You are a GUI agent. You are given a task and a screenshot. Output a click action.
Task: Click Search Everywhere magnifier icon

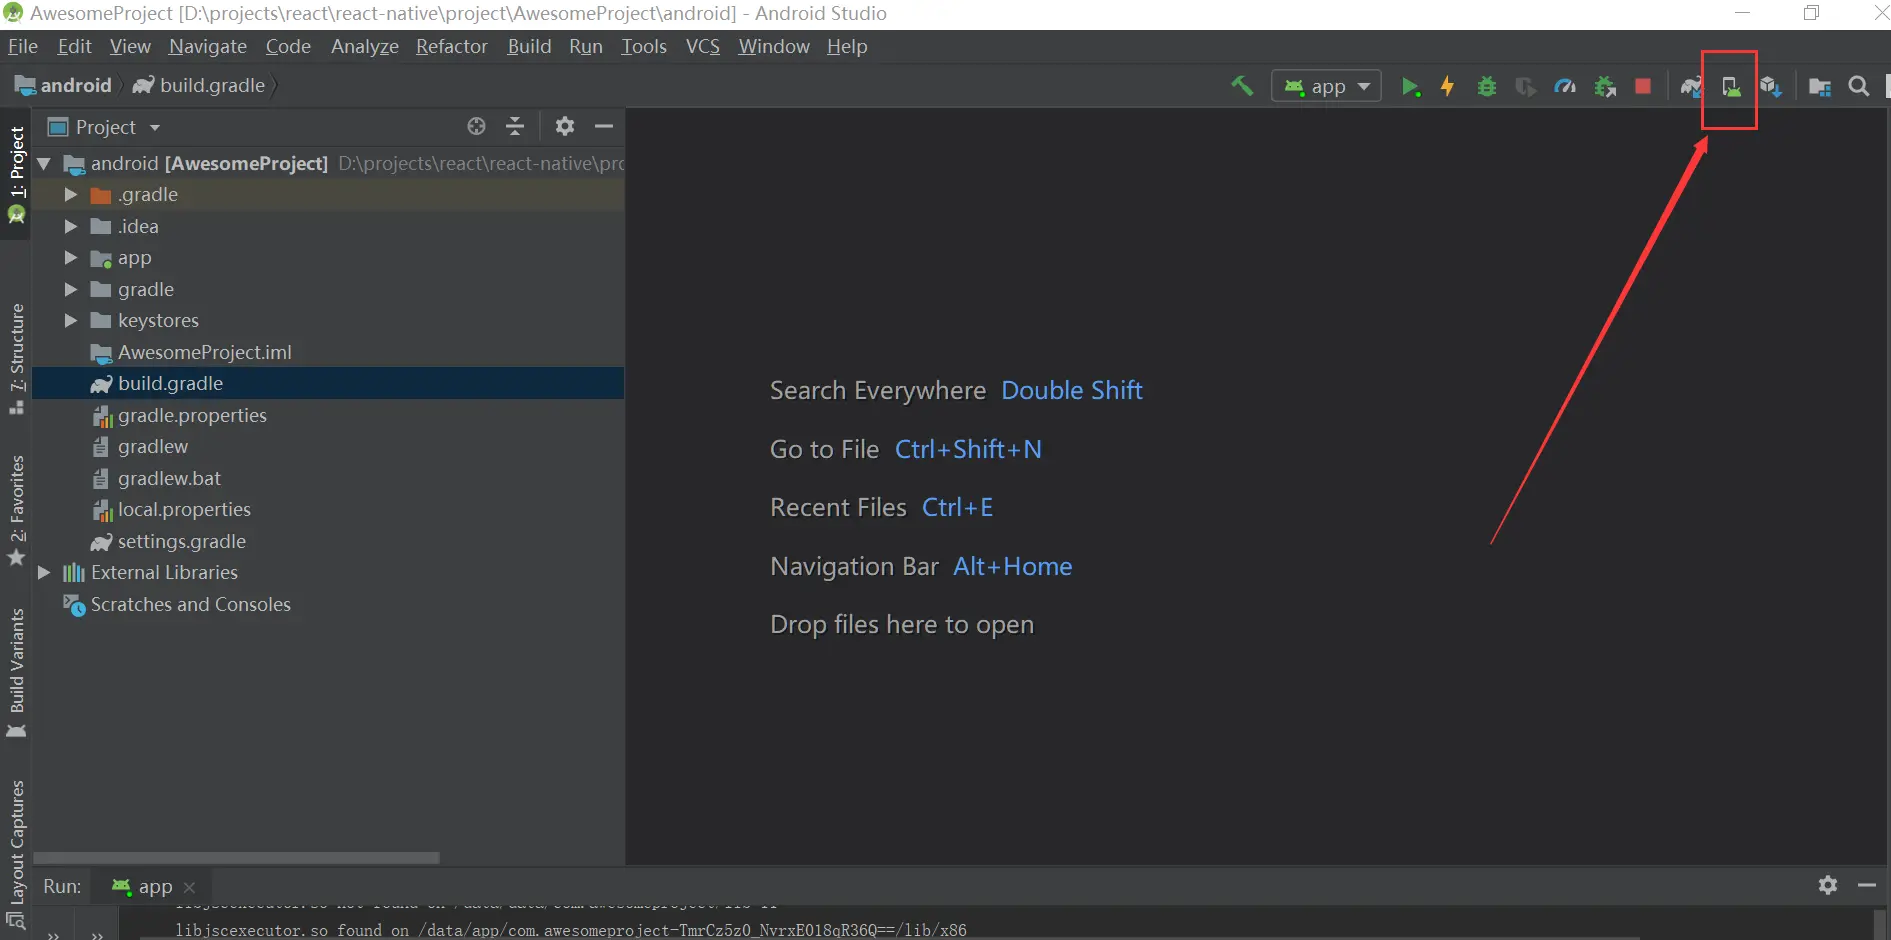1858,87
